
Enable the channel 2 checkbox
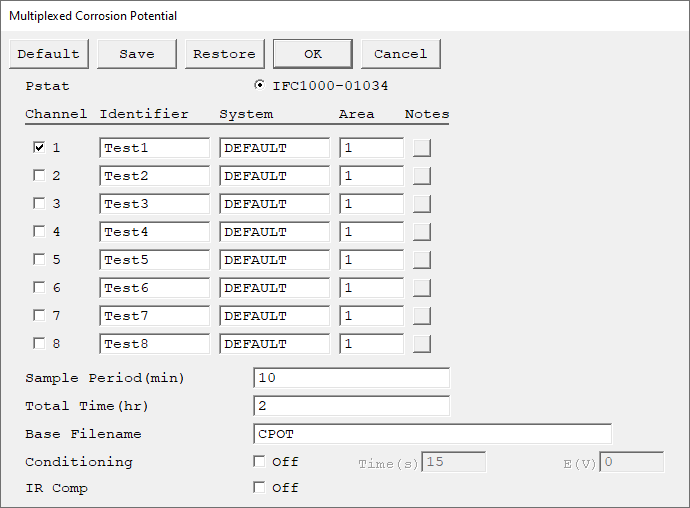[x=39, y=176]
